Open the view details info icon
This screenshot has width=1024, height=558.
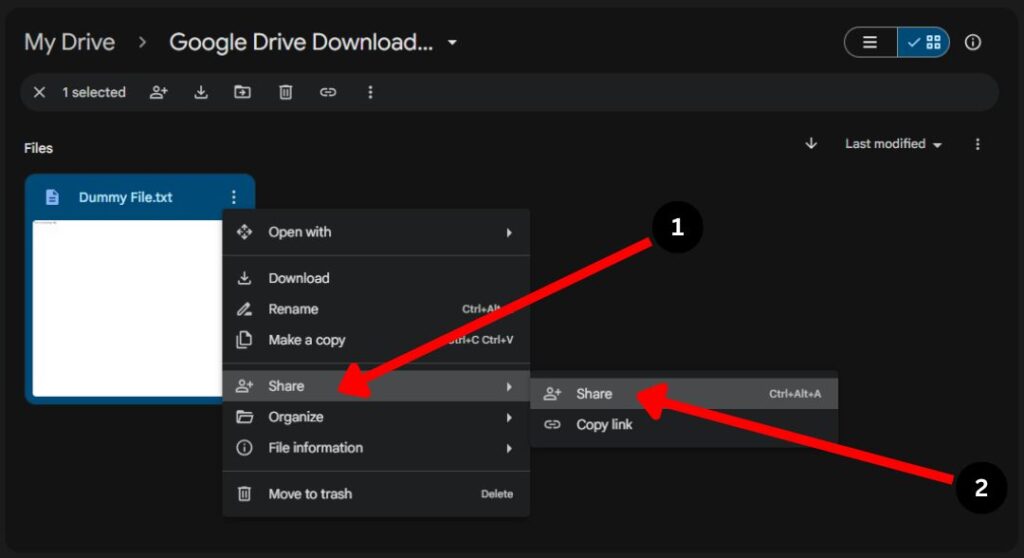(972, 42)
